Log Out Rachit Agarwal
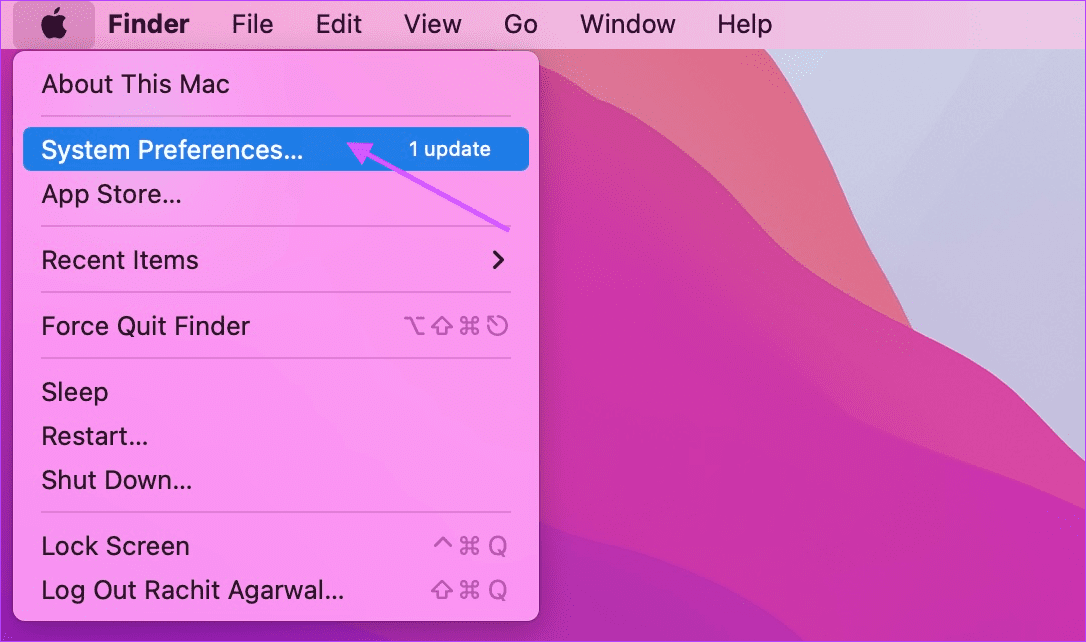 [x=276, y=590]
